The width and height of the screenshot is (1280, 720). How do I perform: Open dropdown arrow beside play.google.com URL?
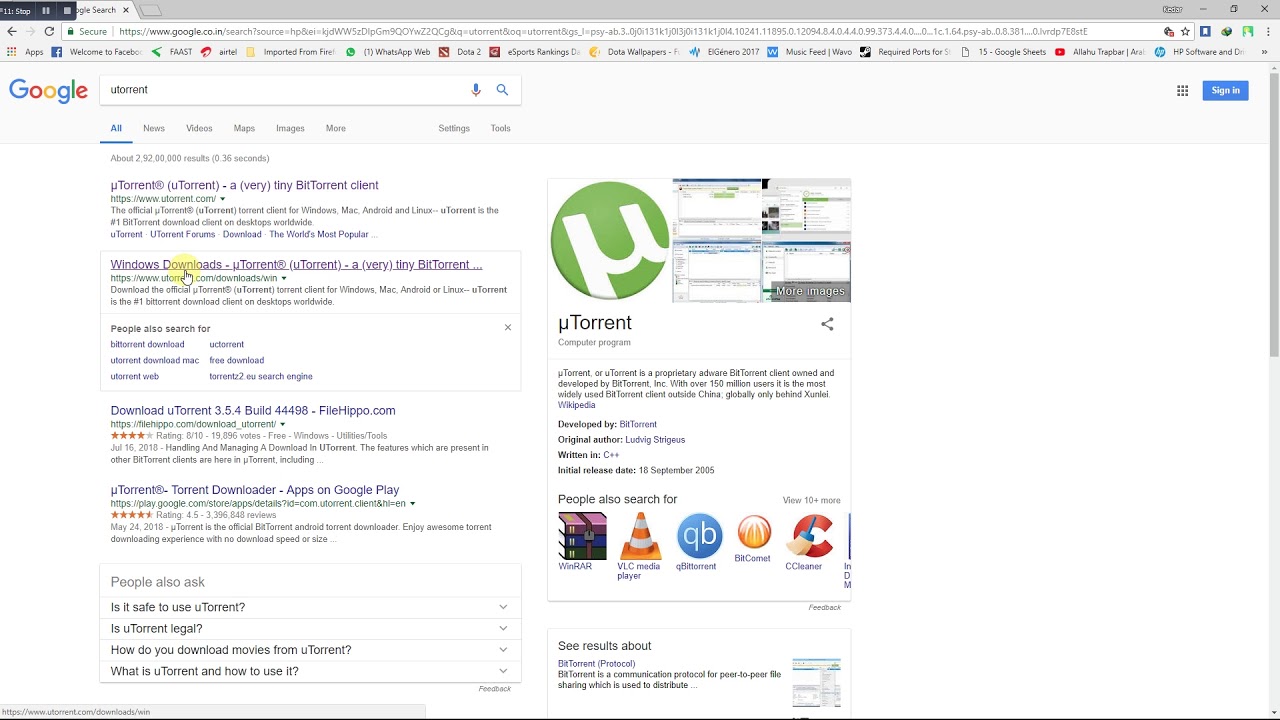point(412,504)
